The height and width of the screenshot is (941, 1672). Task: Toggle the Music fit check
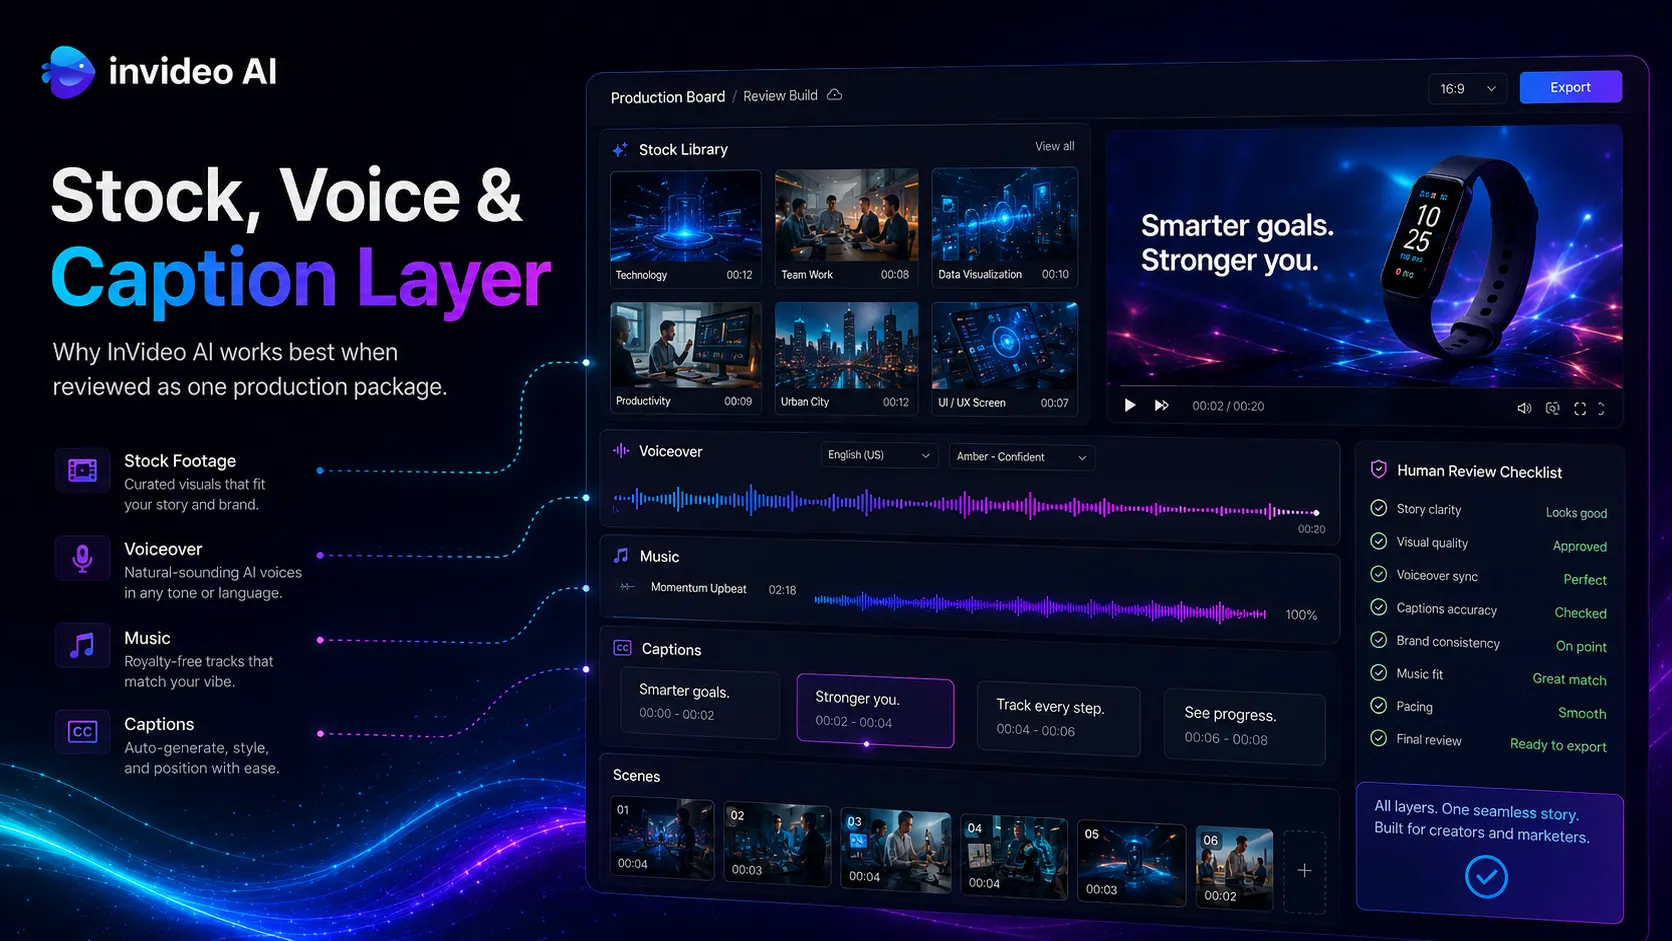pyautogui.click(x=1378, y=673)
